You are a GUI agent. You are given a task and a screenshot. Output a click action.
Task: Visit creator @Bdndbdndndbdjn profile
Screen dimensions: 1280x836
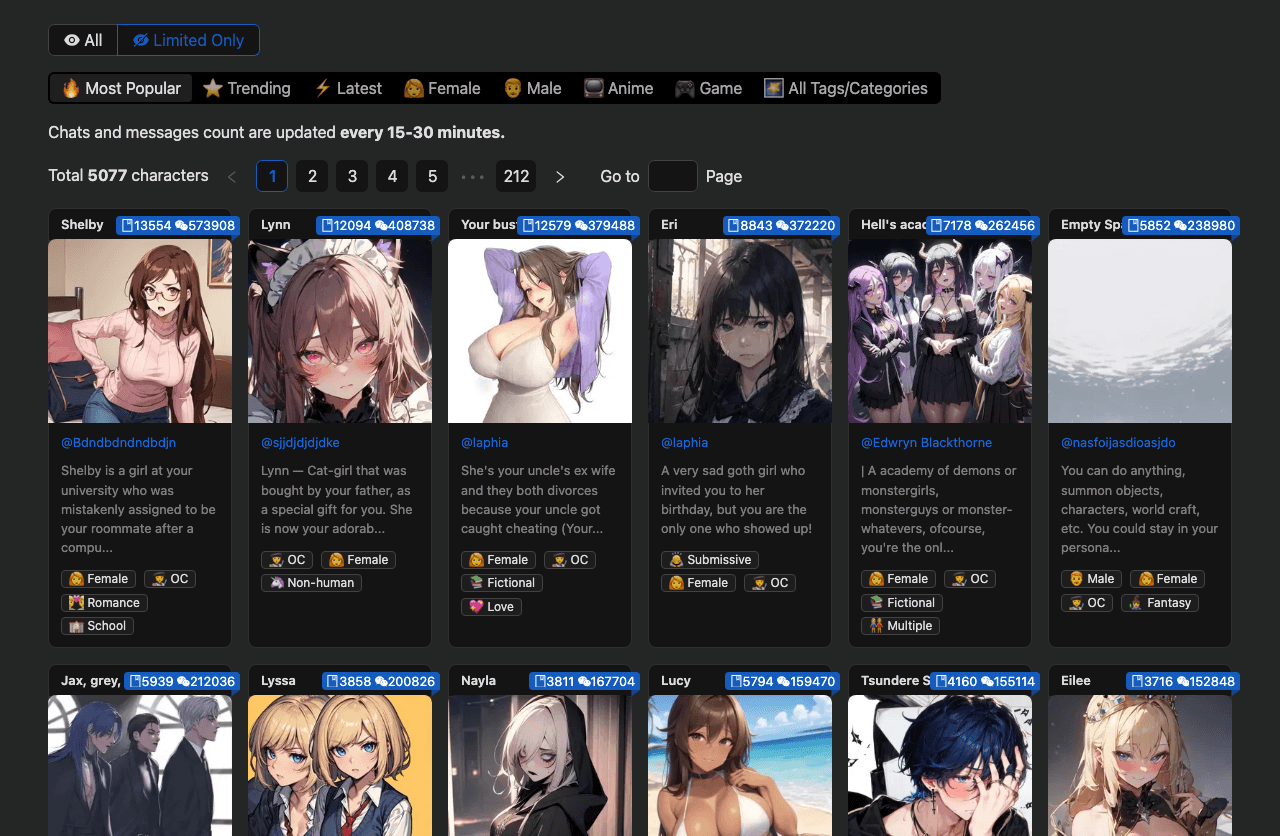tap(119, 442)
